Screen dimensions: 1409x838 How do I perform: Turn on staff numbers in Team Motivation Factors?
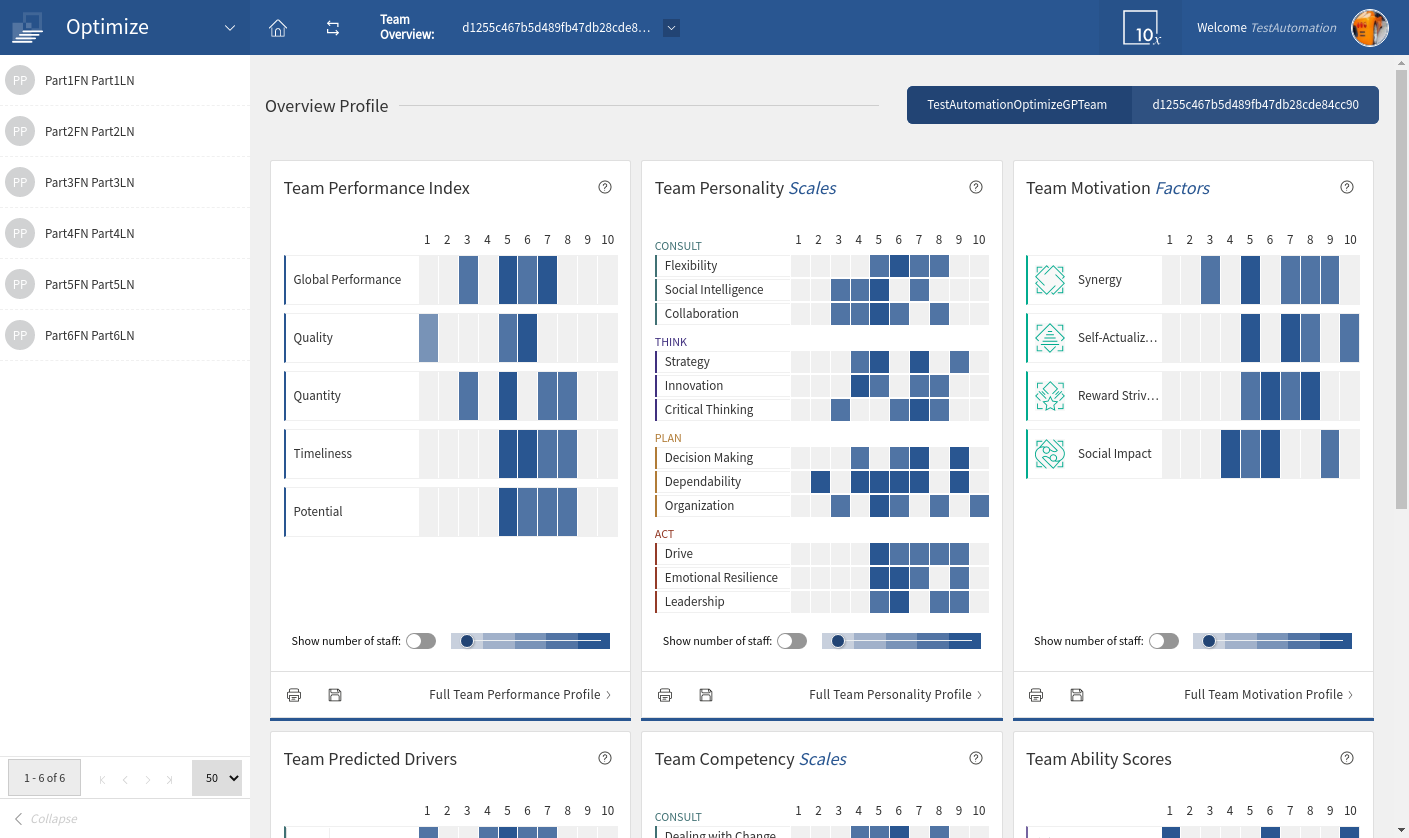coord(1163,641)
